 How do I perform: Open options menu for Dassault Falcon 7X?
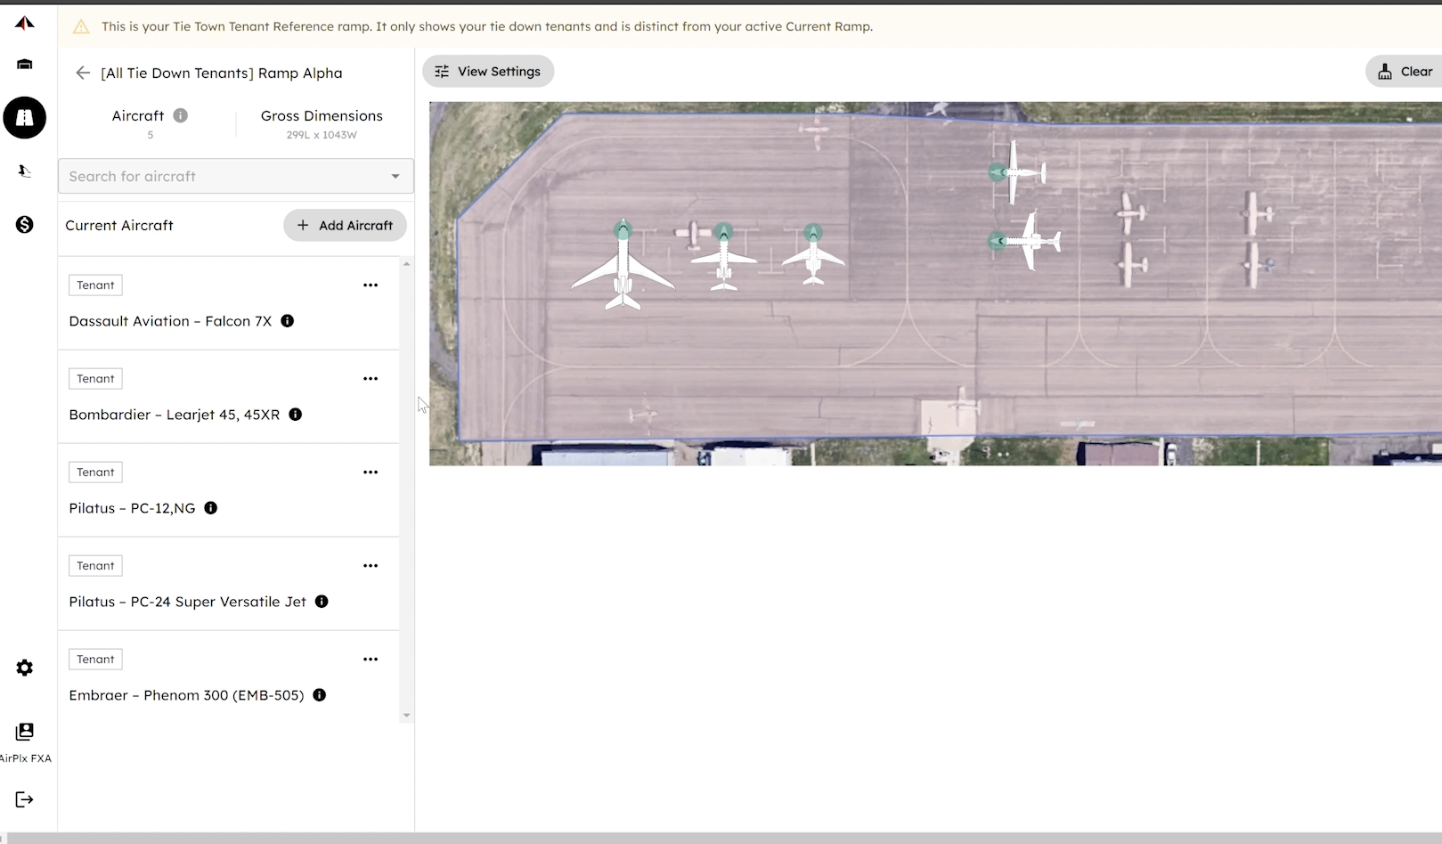coord(371,285)
